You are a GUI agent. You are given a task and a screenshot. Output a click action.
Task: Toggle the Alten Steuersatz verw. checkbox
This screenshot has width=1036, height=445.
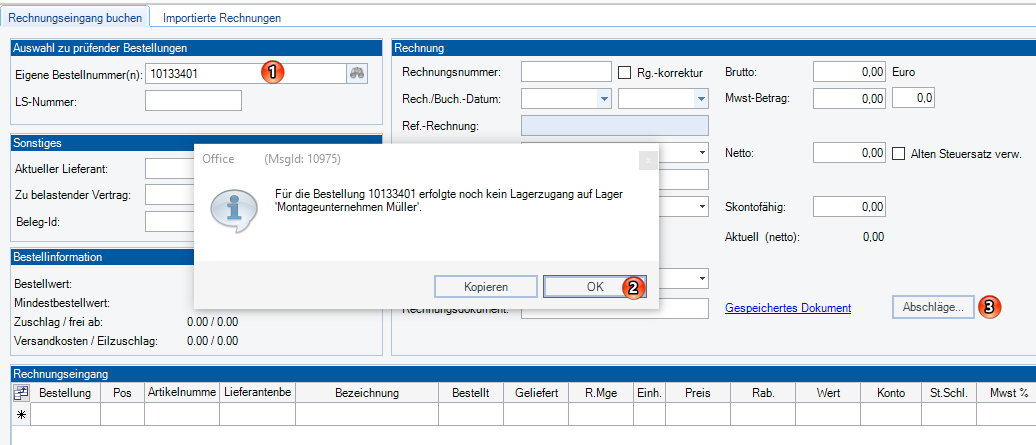coord(897,153)
